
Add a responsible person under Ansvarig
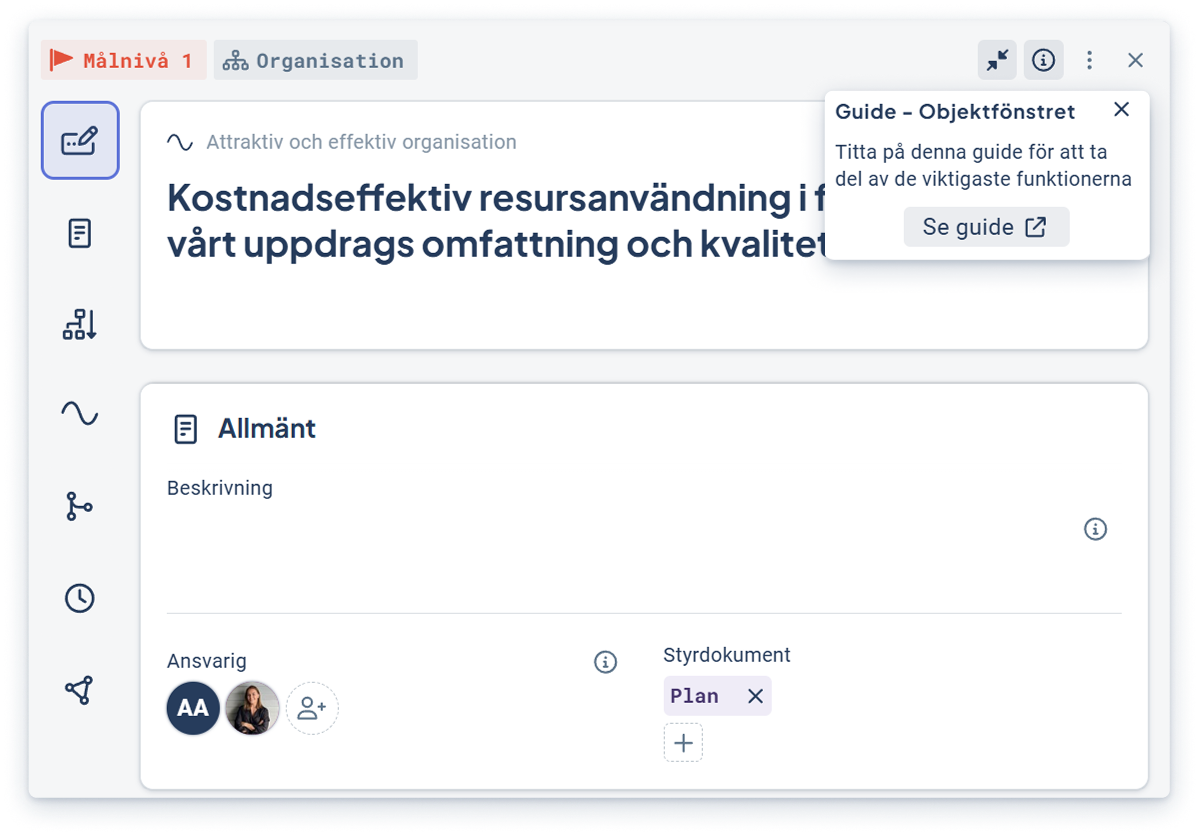click(x=312, y=709)
